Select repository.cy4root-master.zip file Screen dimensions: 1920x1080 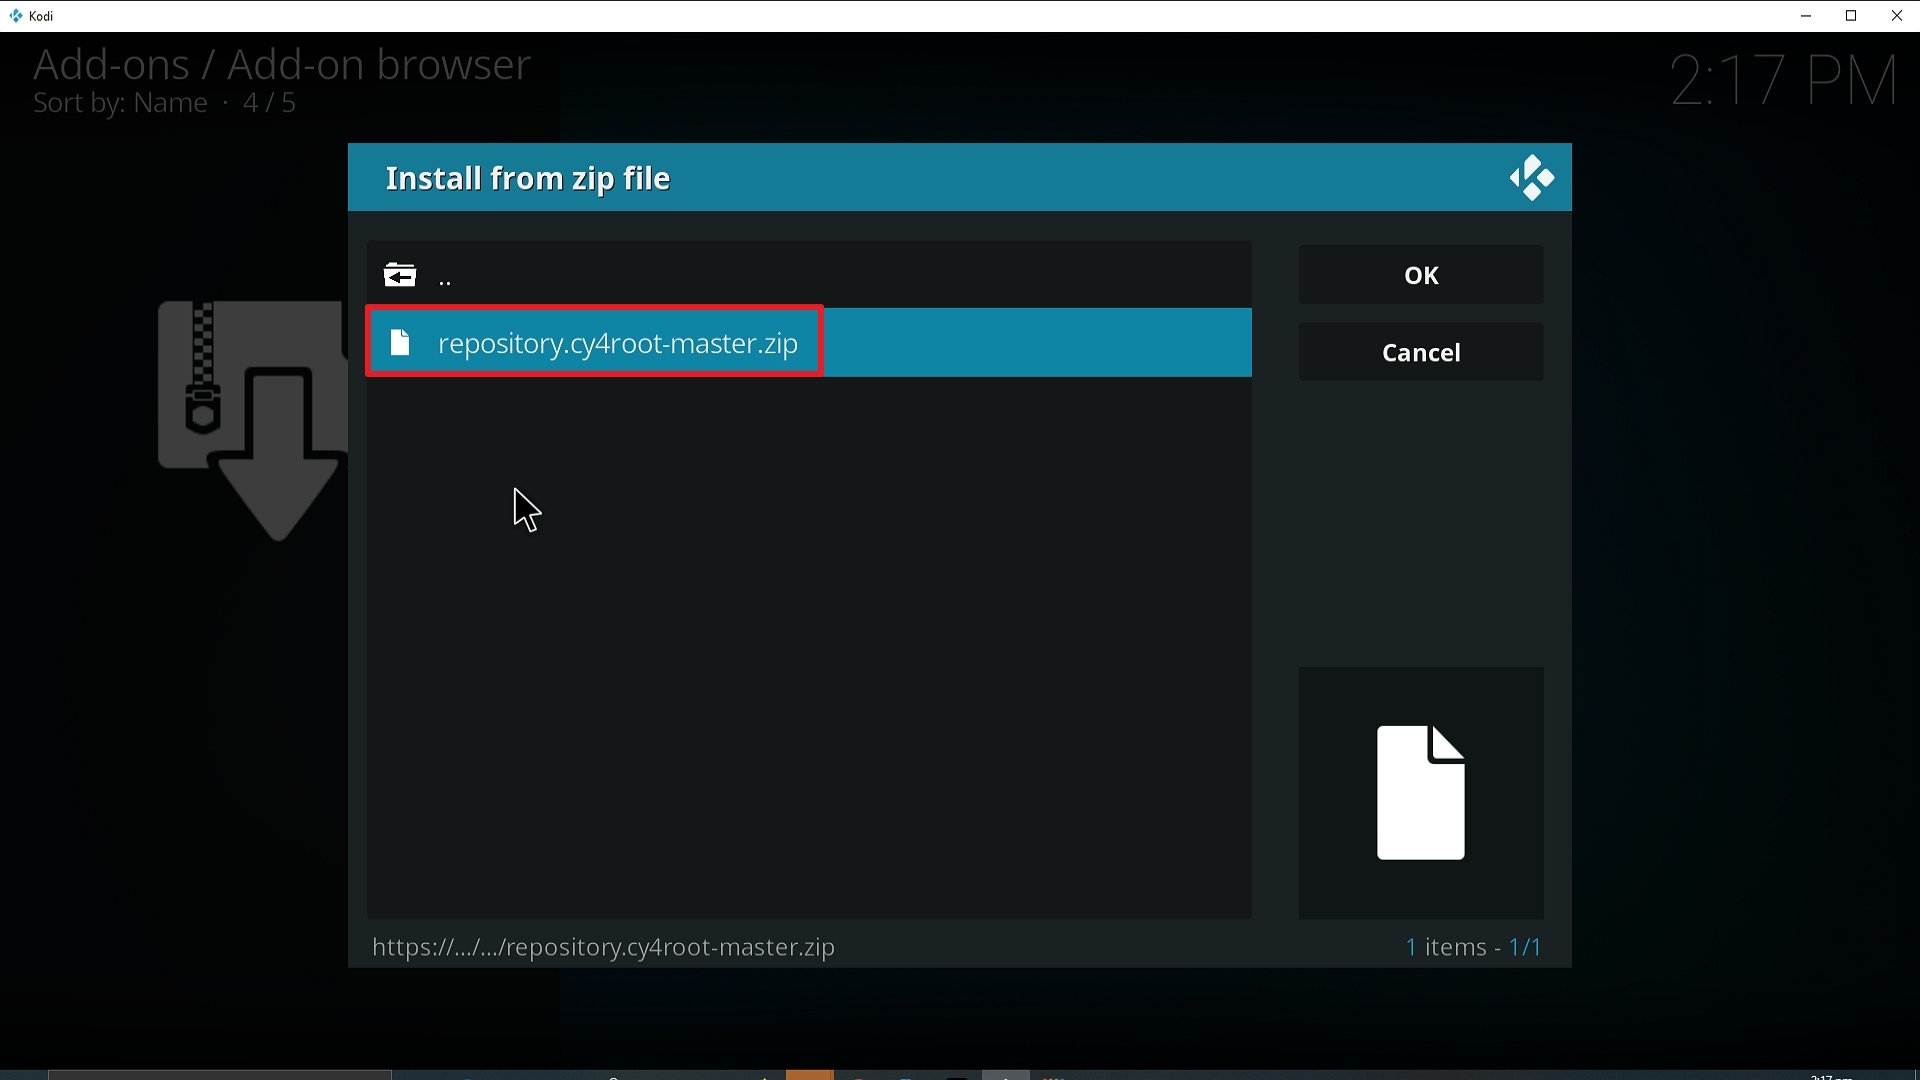(809, 343)
